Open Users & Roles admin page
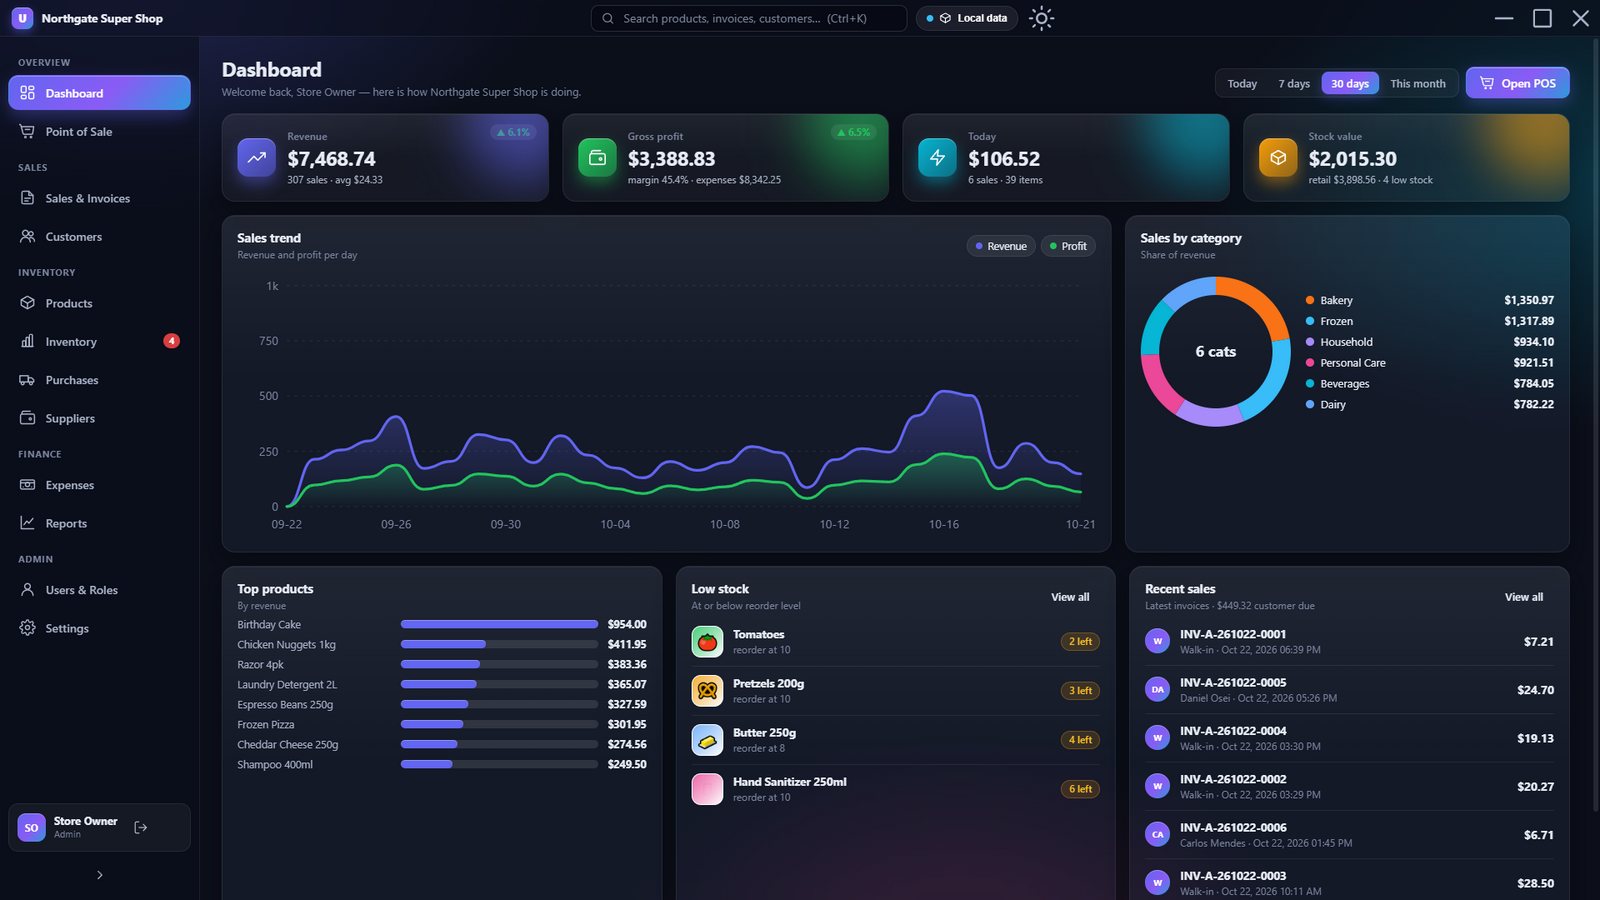 (x=99, y=590)
